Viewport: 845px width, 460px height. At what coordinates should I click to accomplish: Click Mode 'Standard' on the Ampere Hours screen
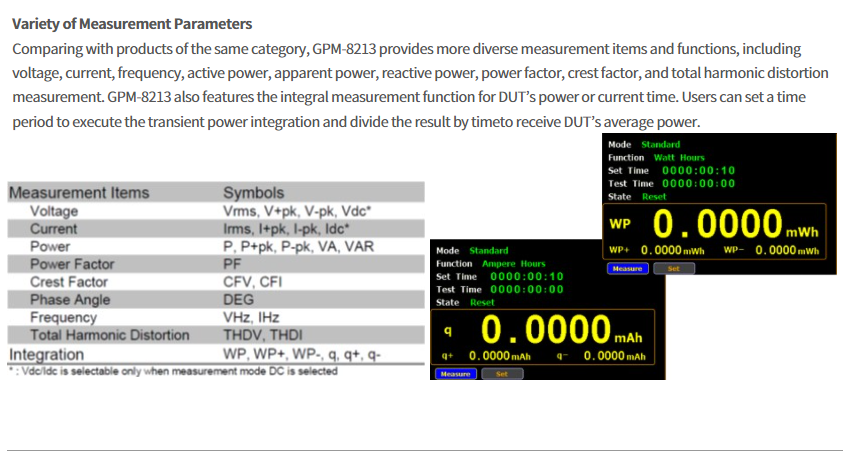tap(489, 251)
